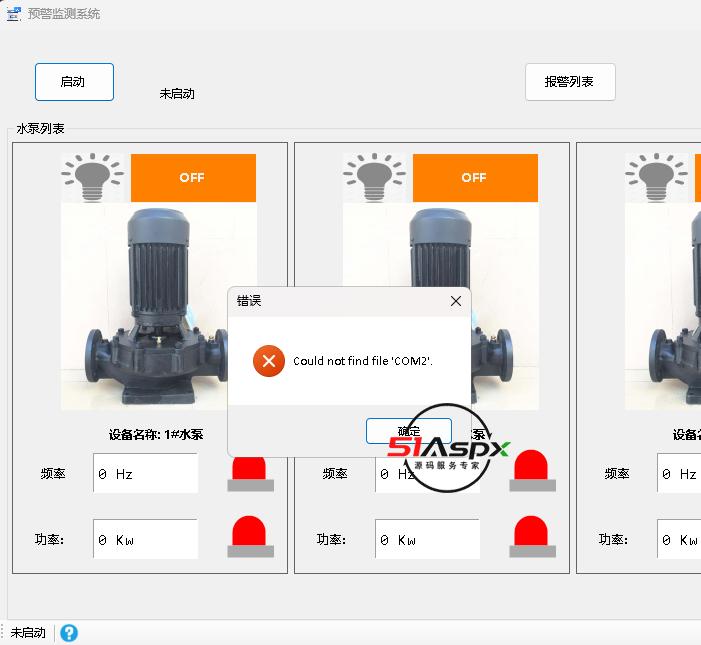This screenshot has width=701, height=645.
Task: Click the 预警监测系统 window title
Action: click(64, 14)
